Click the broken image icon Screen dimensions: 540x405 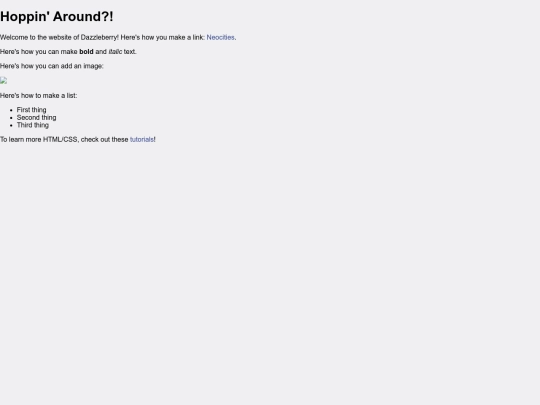pyautogui.click(x=3, y=81)
